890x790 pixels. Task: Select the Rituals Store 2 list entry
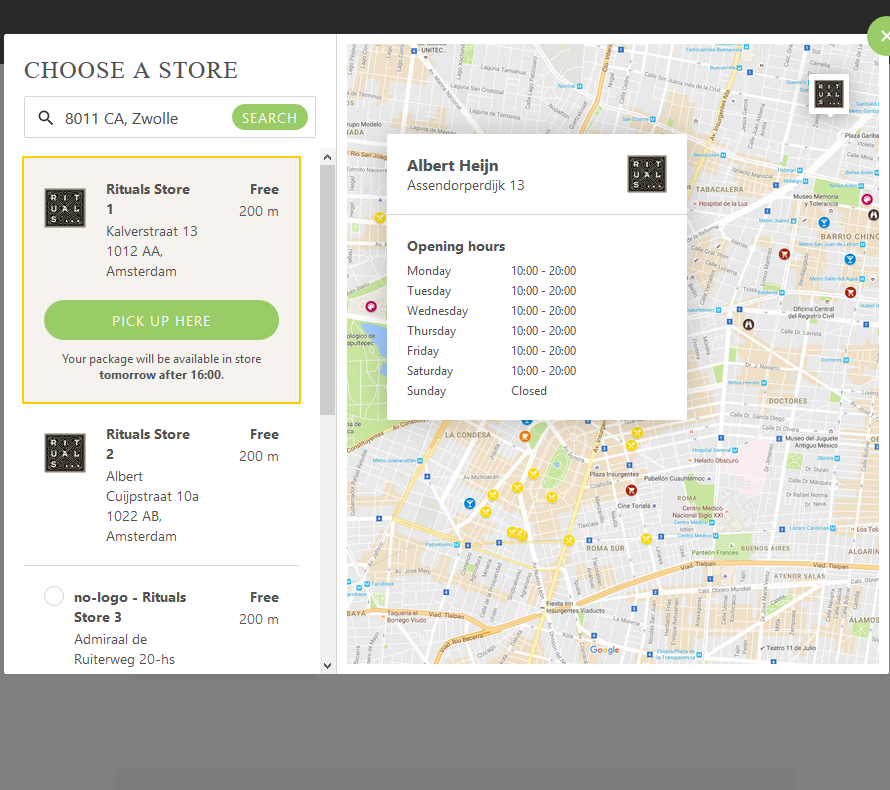(161, 485)
